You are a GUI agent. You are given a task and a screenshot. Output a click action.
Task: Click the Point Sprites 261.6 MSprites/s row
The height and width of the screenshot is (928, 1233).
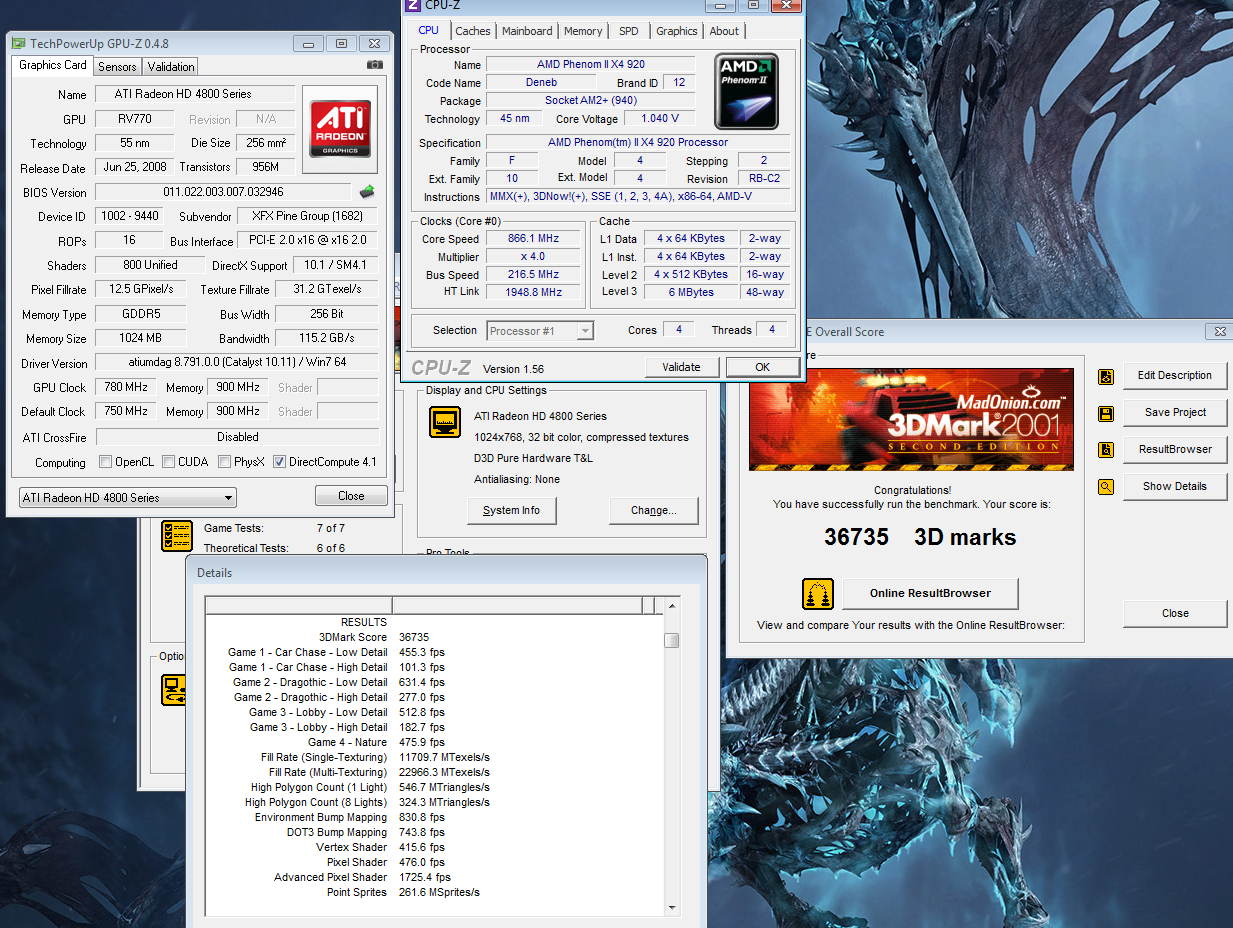[x=434, y=892]
